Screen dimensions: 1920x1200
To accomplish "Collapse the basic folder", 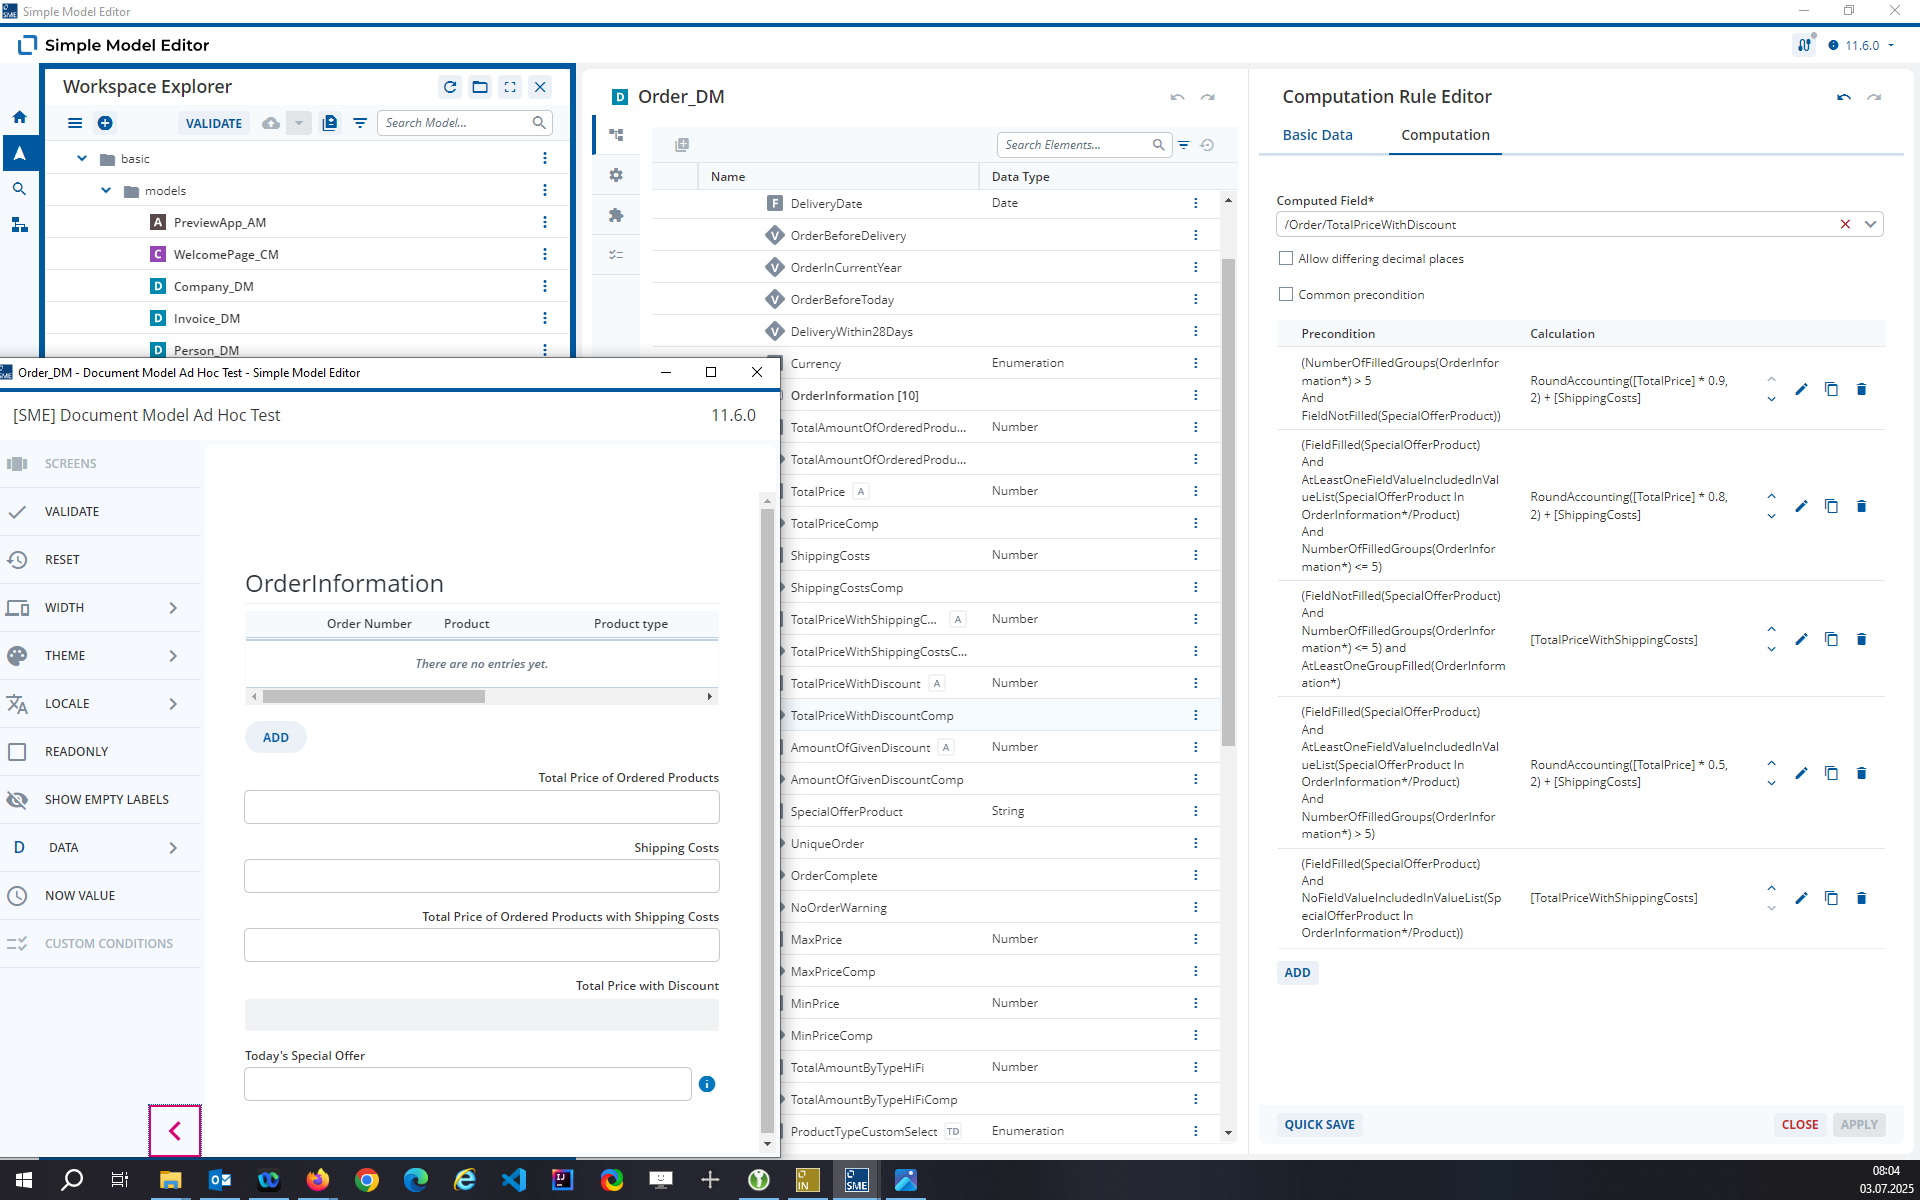I will pyautogui.click(x=82, y=158).
